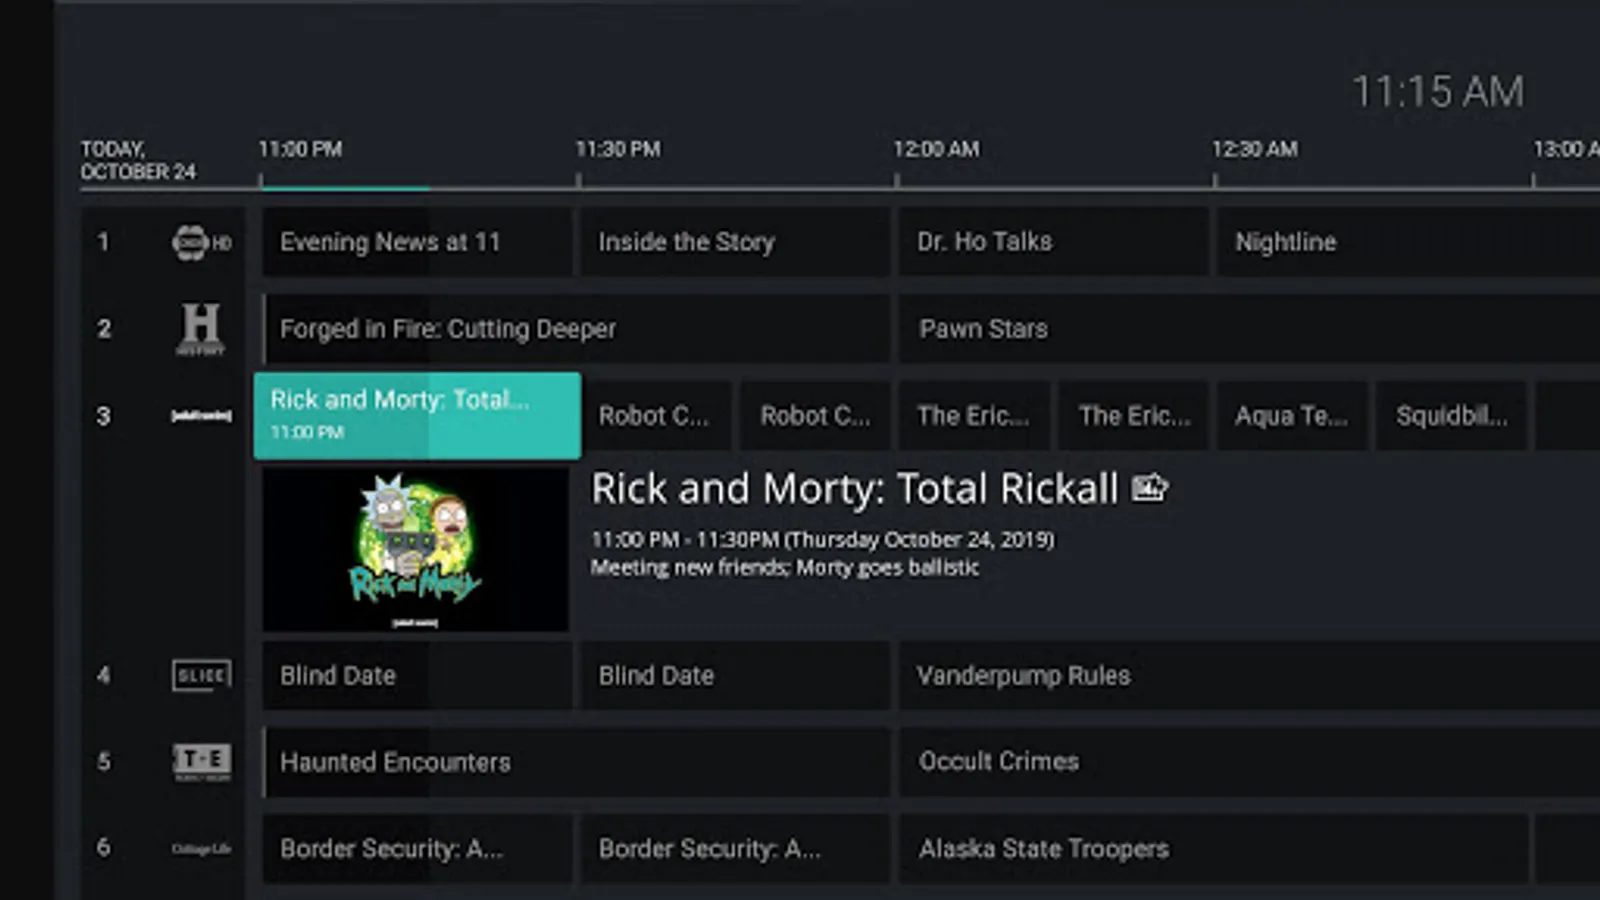Viewport: 1600px width, 900px height.
Task: Select the channel 6 logo
Action: pos(201,849)
